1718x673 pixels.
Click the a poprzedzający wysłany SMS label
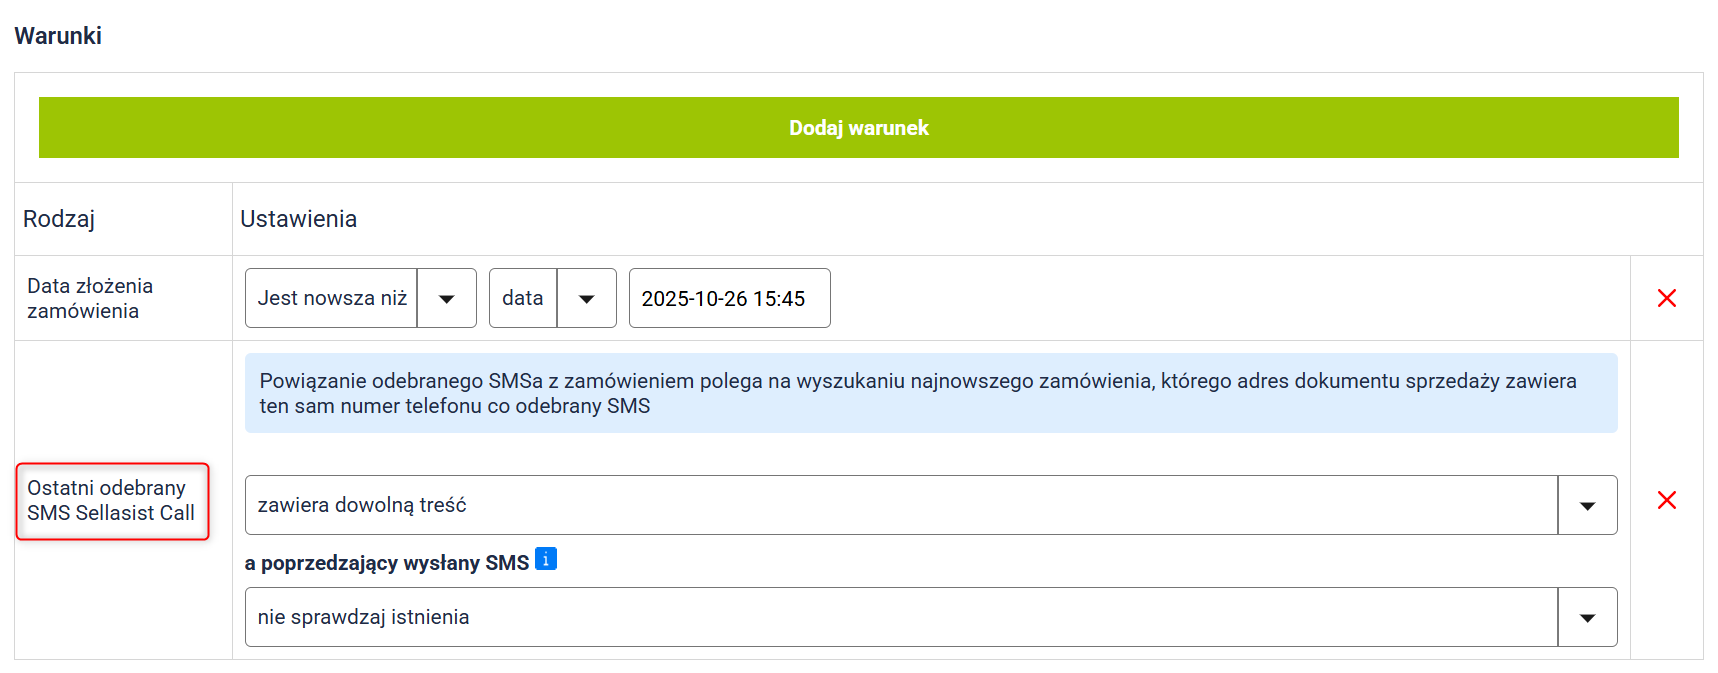pos(387,563)
